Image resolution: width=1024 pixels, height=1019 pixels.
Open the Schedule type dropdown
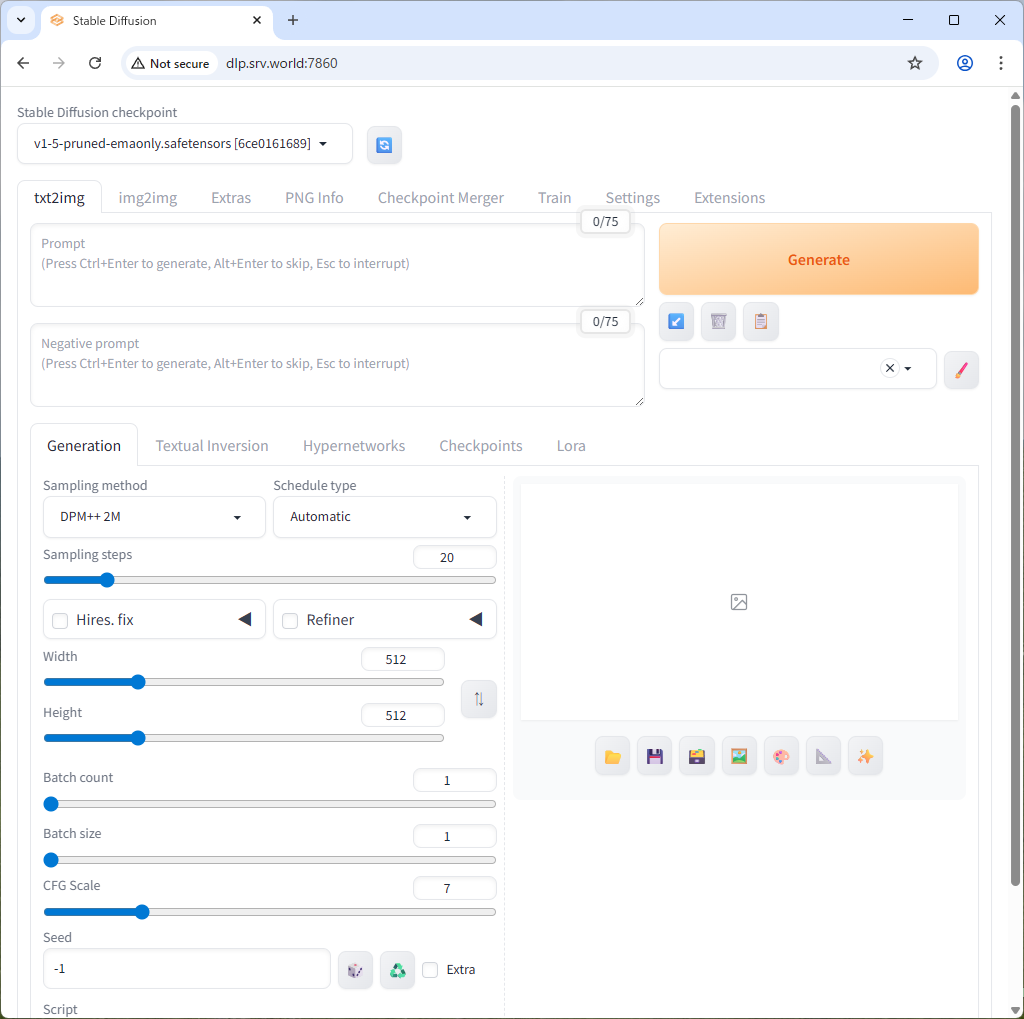(x=384, y=517)
